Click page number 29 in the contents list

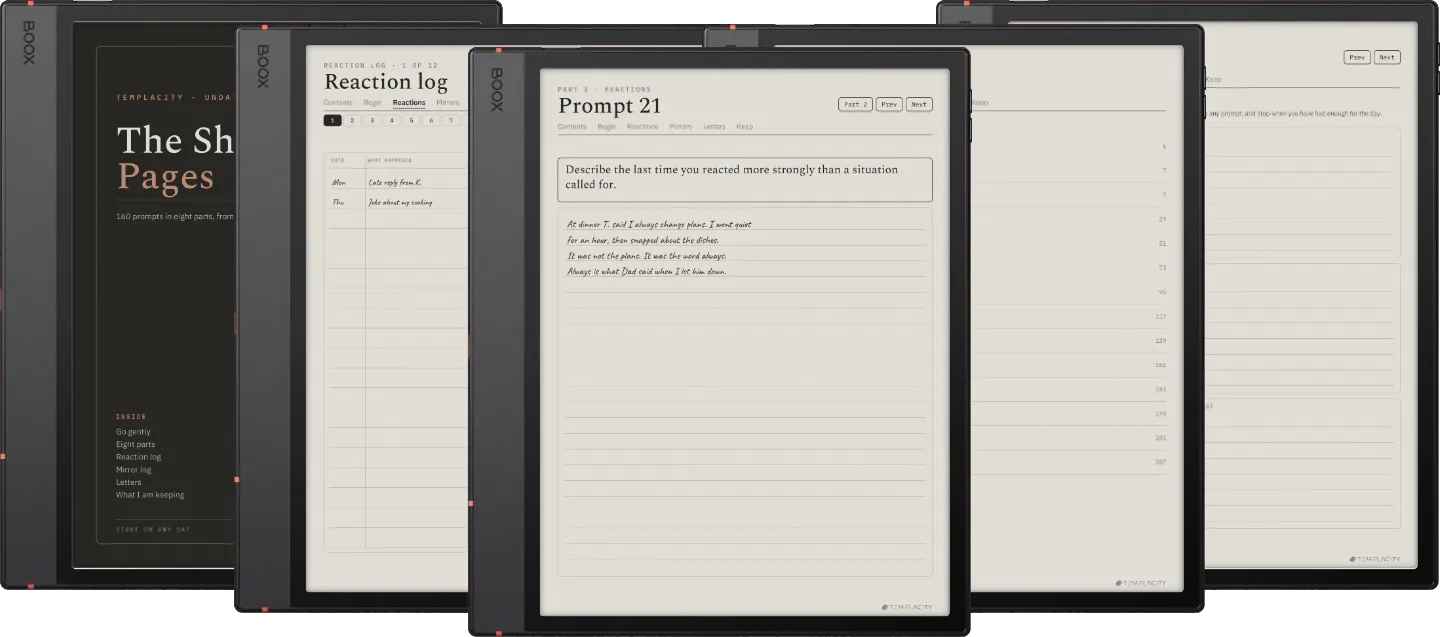pos(1162,219)
